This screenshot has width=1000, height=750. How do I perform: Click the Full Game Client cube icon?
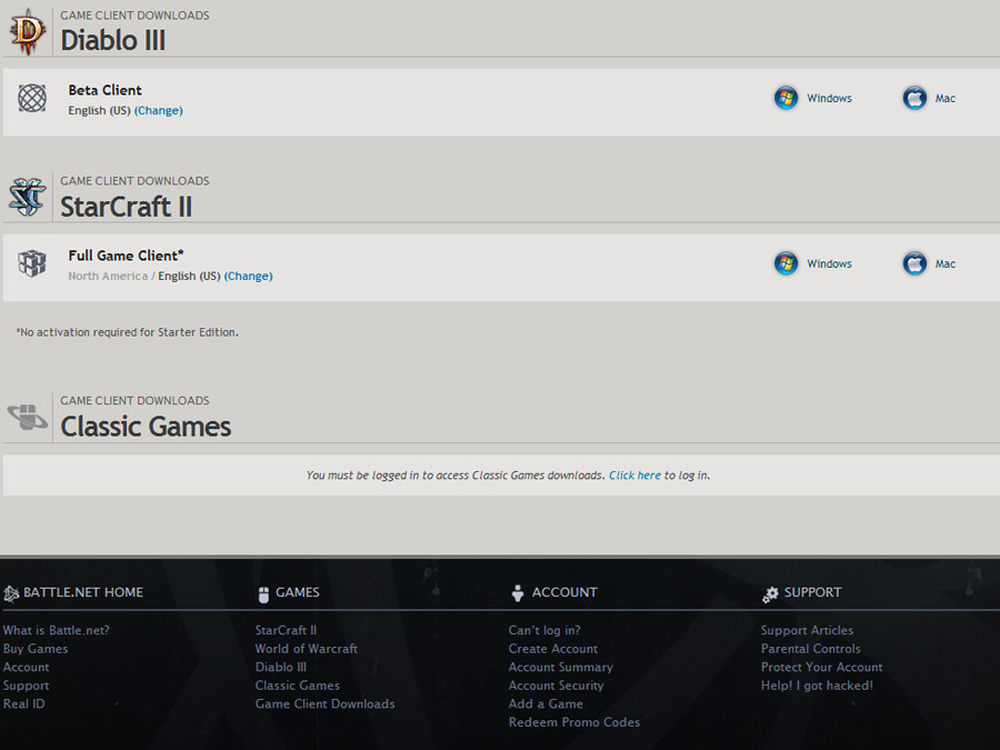click(x=32, y=263)
